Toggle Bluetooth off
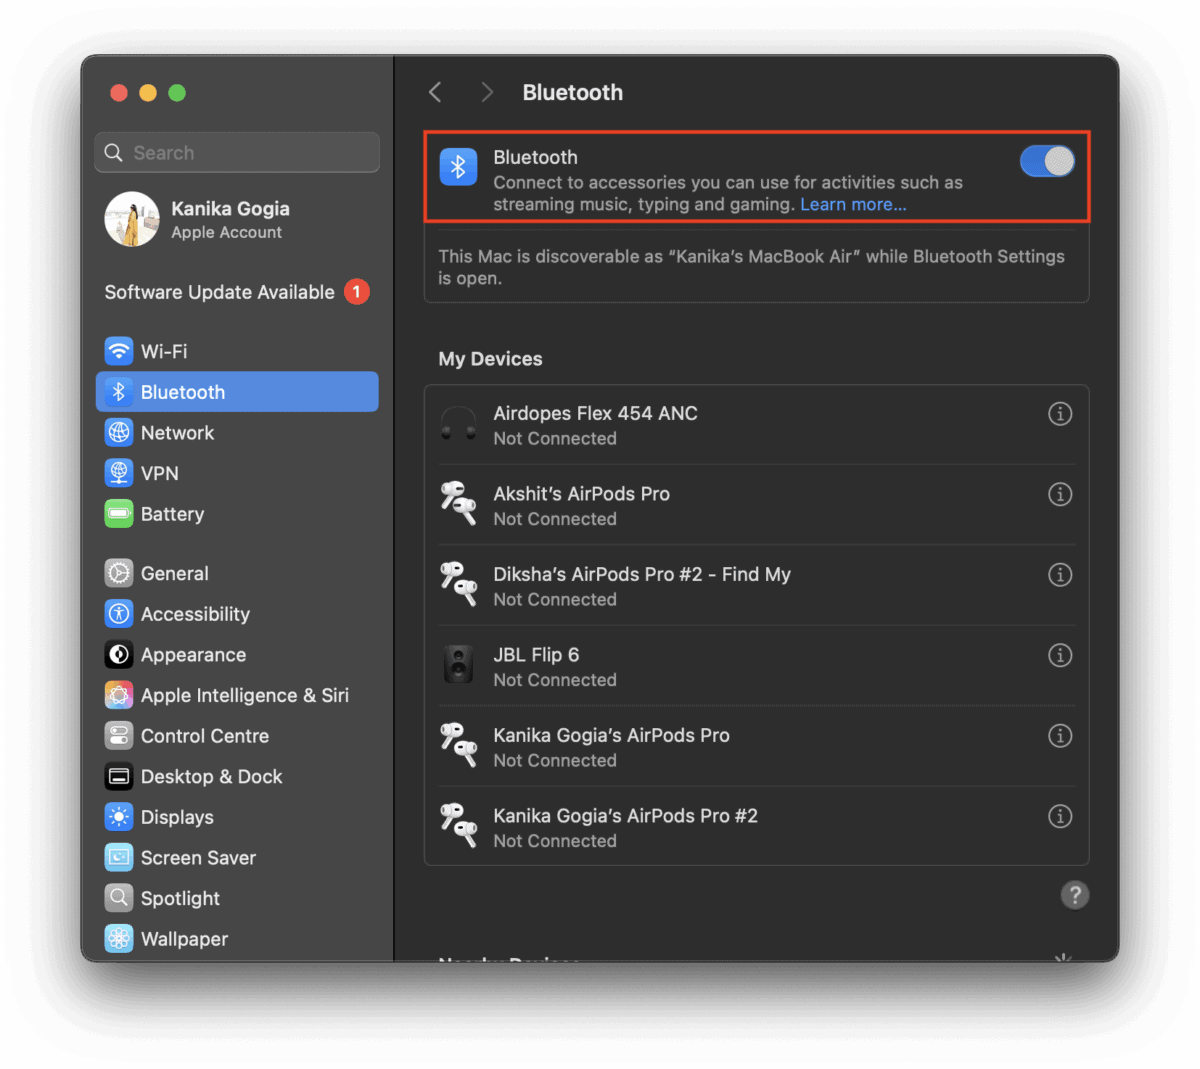 [x=1046, y=160]
